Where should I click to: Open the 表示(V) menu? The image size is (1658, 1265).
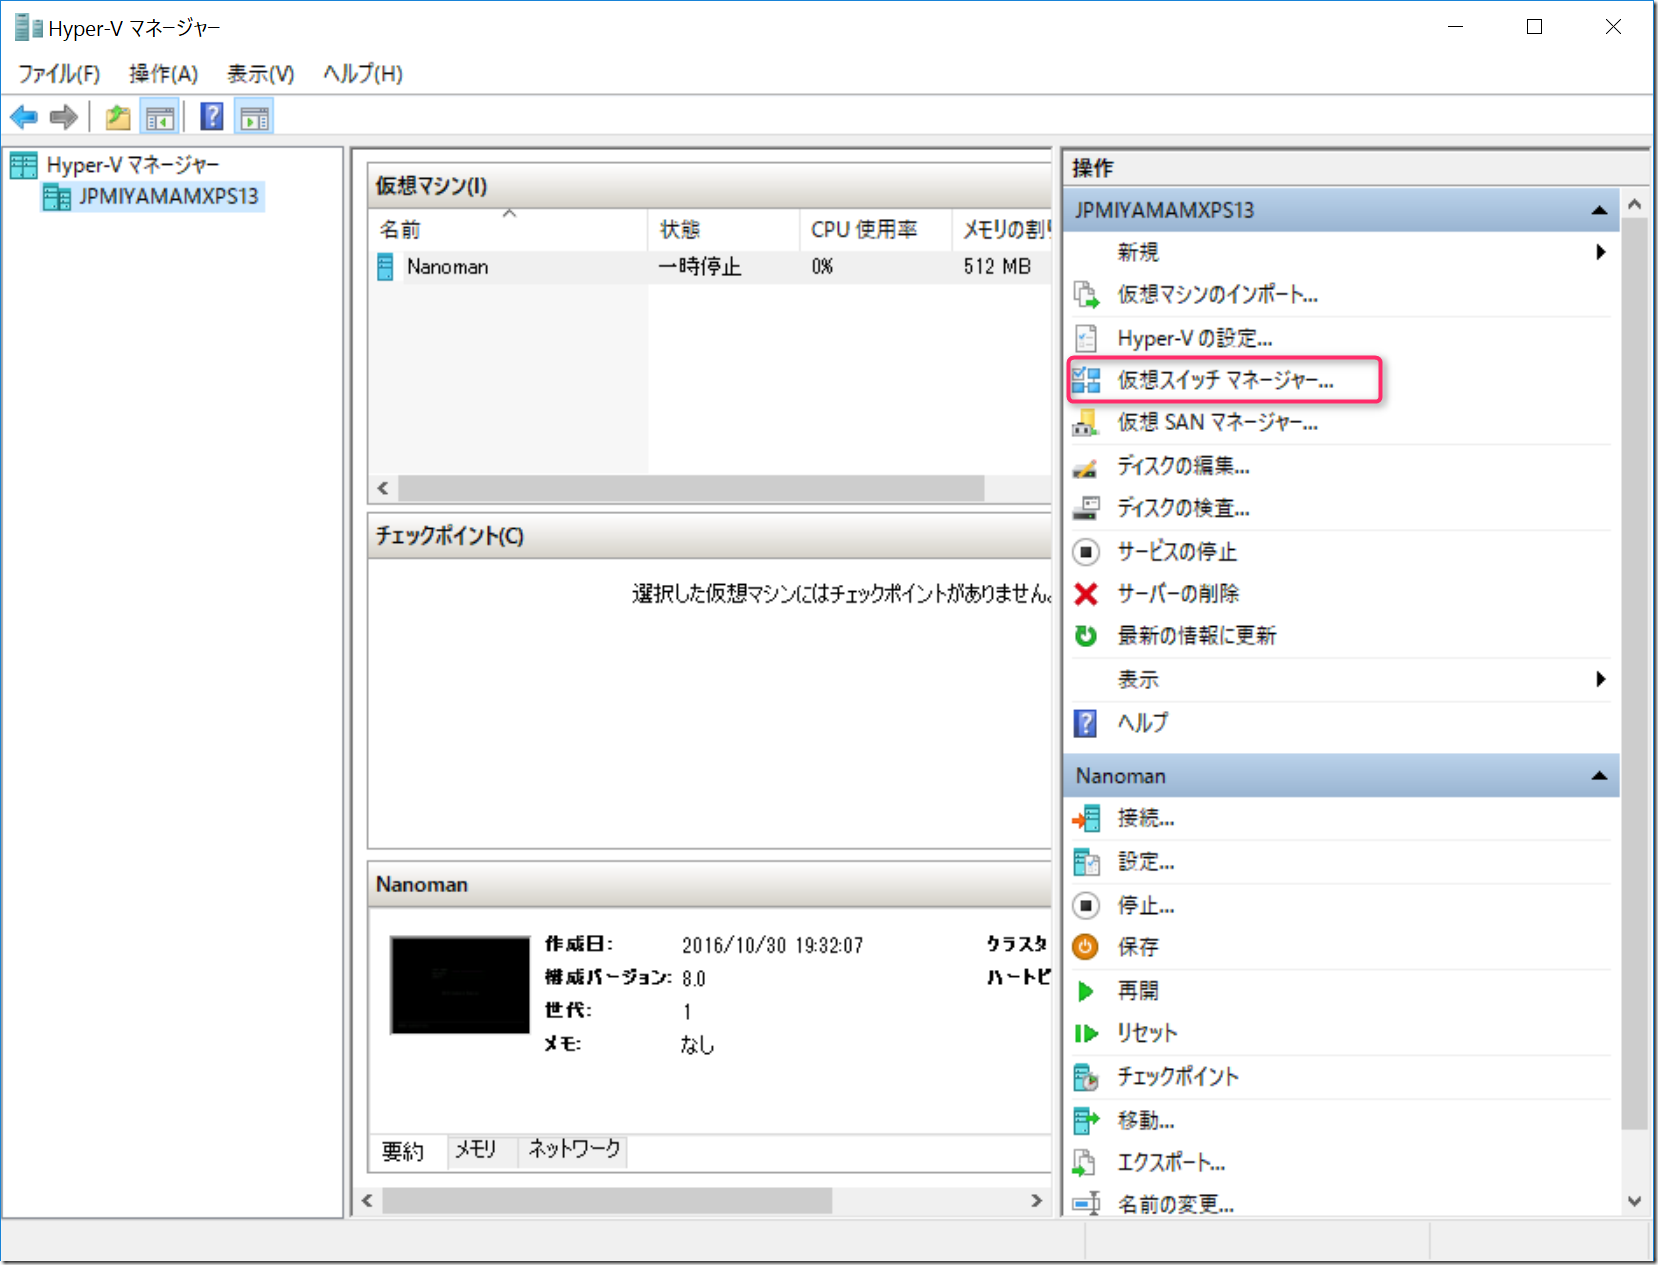pyautogui.click(x=260, y=74)
